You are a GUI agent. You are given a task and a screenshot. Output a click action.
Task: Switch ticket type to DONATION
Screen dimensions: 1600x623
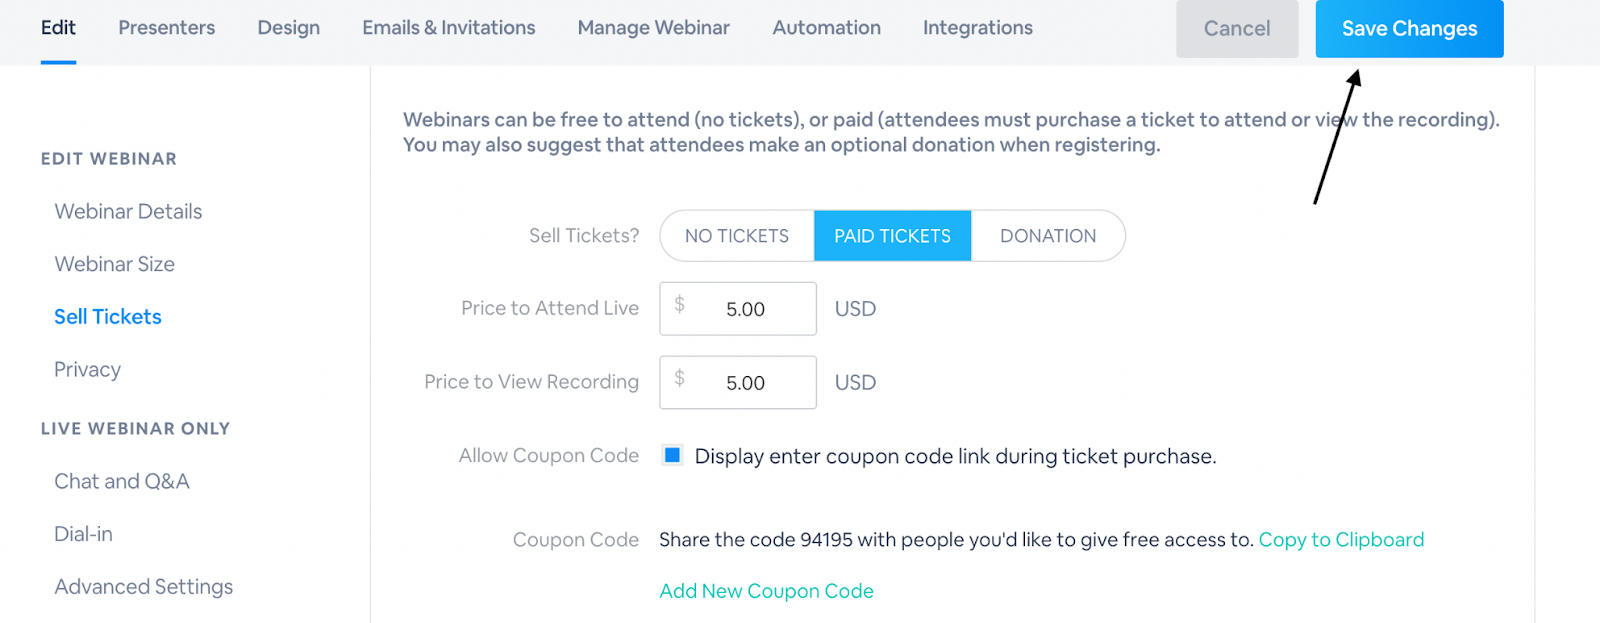[x=1047, y=236]
